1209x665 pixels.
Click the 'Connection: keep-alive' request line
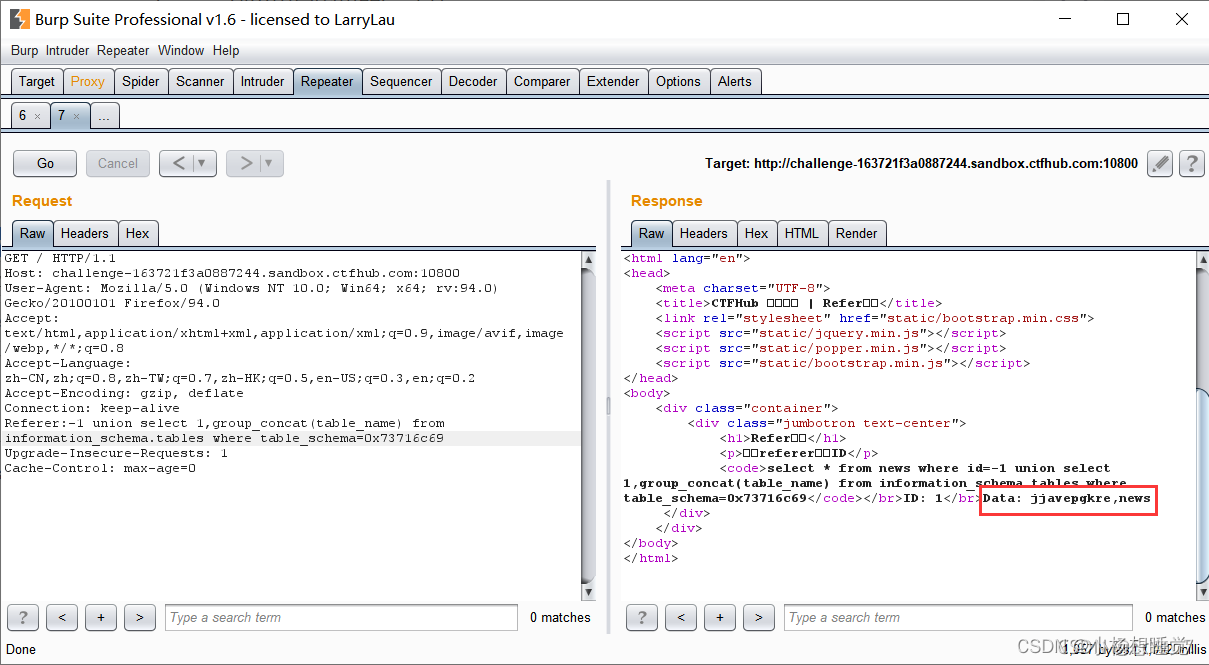coord(92,408)
